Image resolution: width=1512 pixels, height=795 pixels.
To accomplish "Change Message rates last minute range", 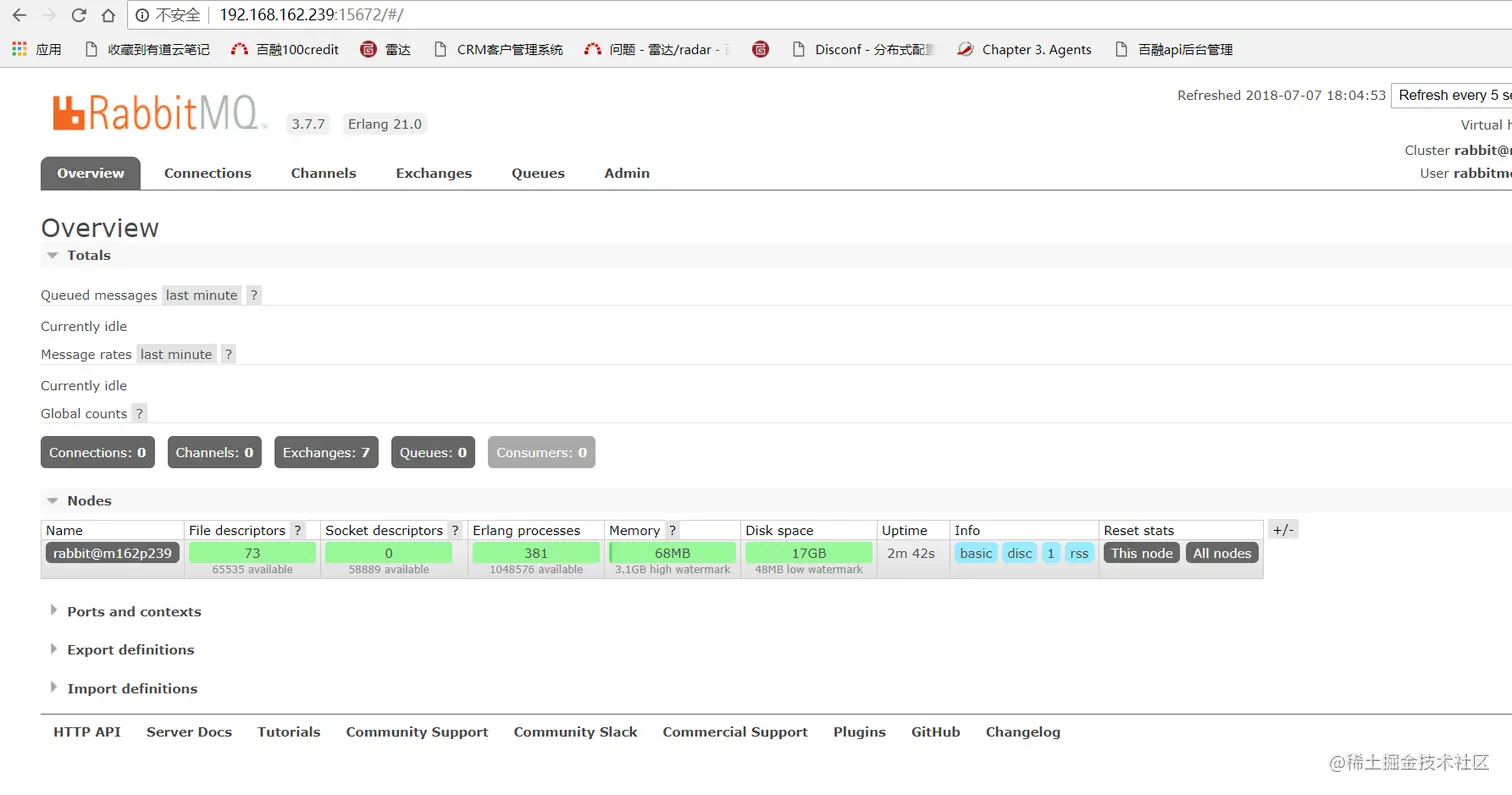I will (x=176, y=354).
